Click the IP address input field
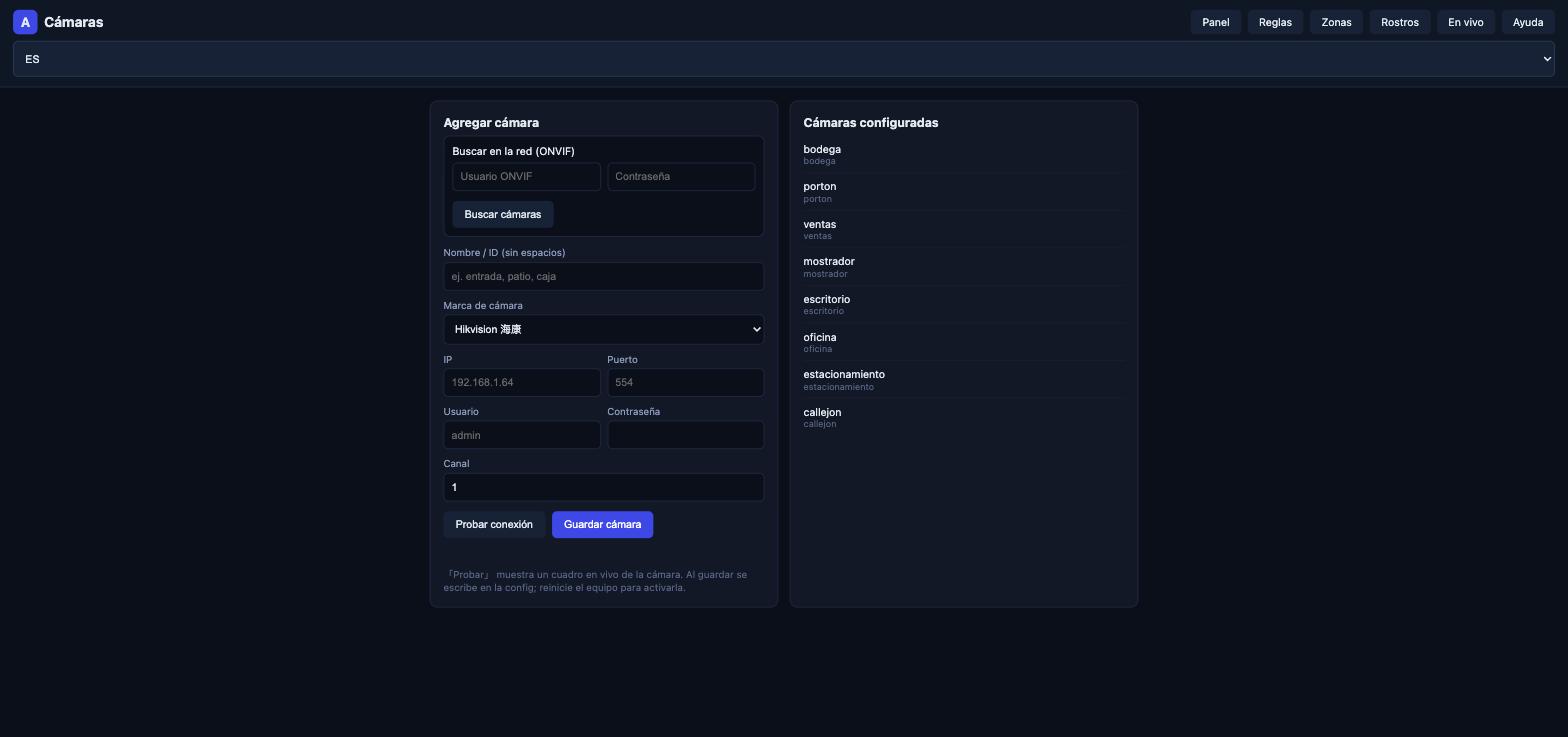Viewport: 1568px width, 737px height. [x=522, y=382]
